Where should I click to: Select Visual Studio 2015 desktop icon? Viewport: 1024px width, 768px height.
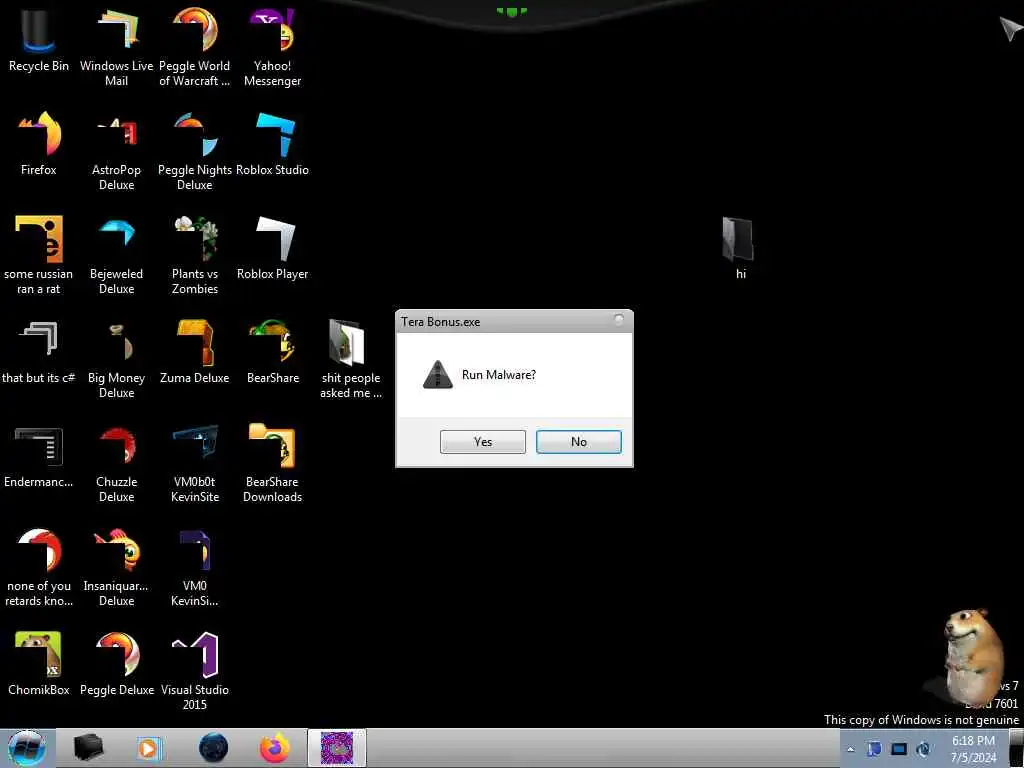click(x=195, y=671)
